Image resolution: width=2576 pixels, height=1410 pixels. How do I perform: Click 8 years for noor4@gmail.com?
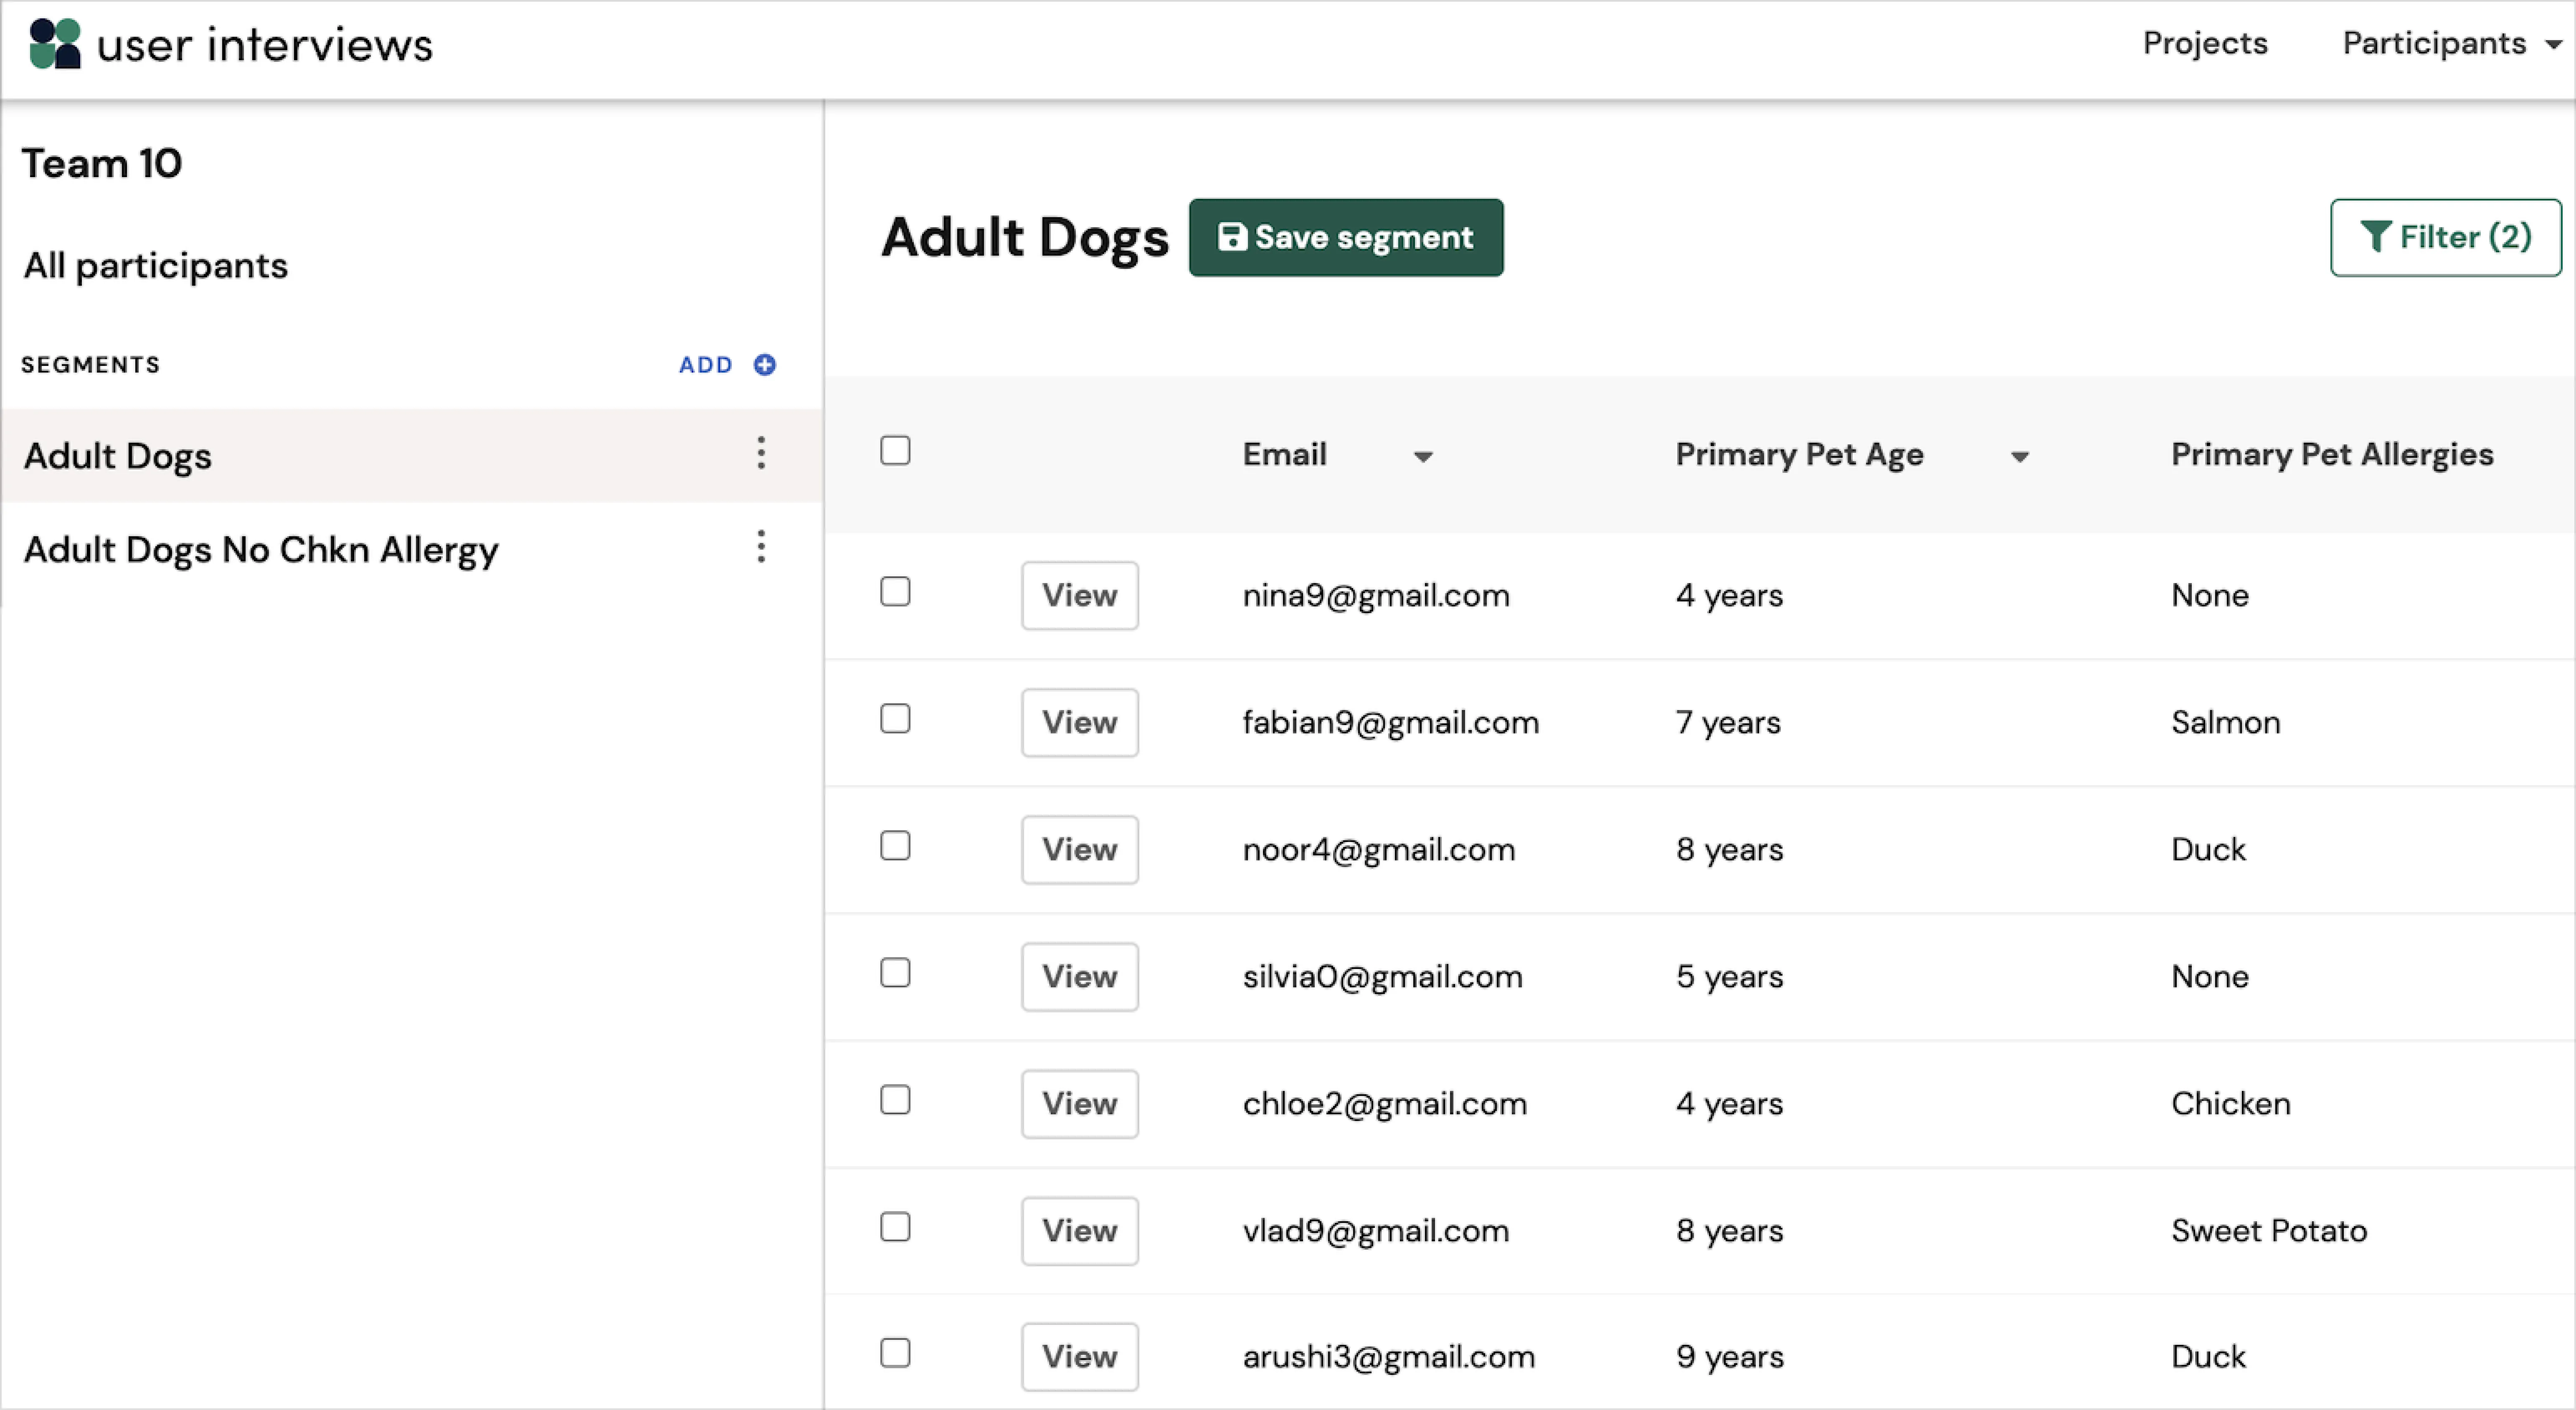[1730, 850]
